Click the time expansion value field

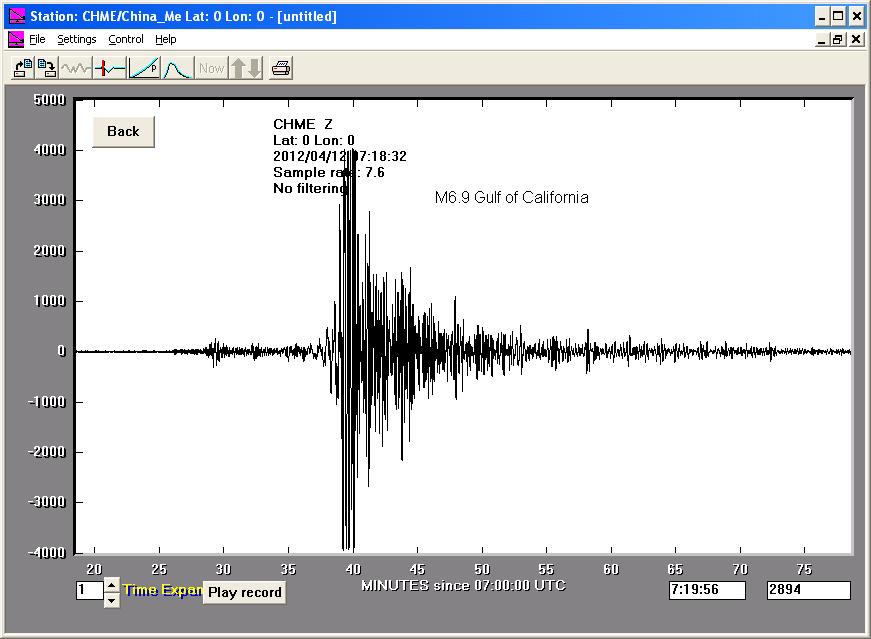tap(88, 591)
